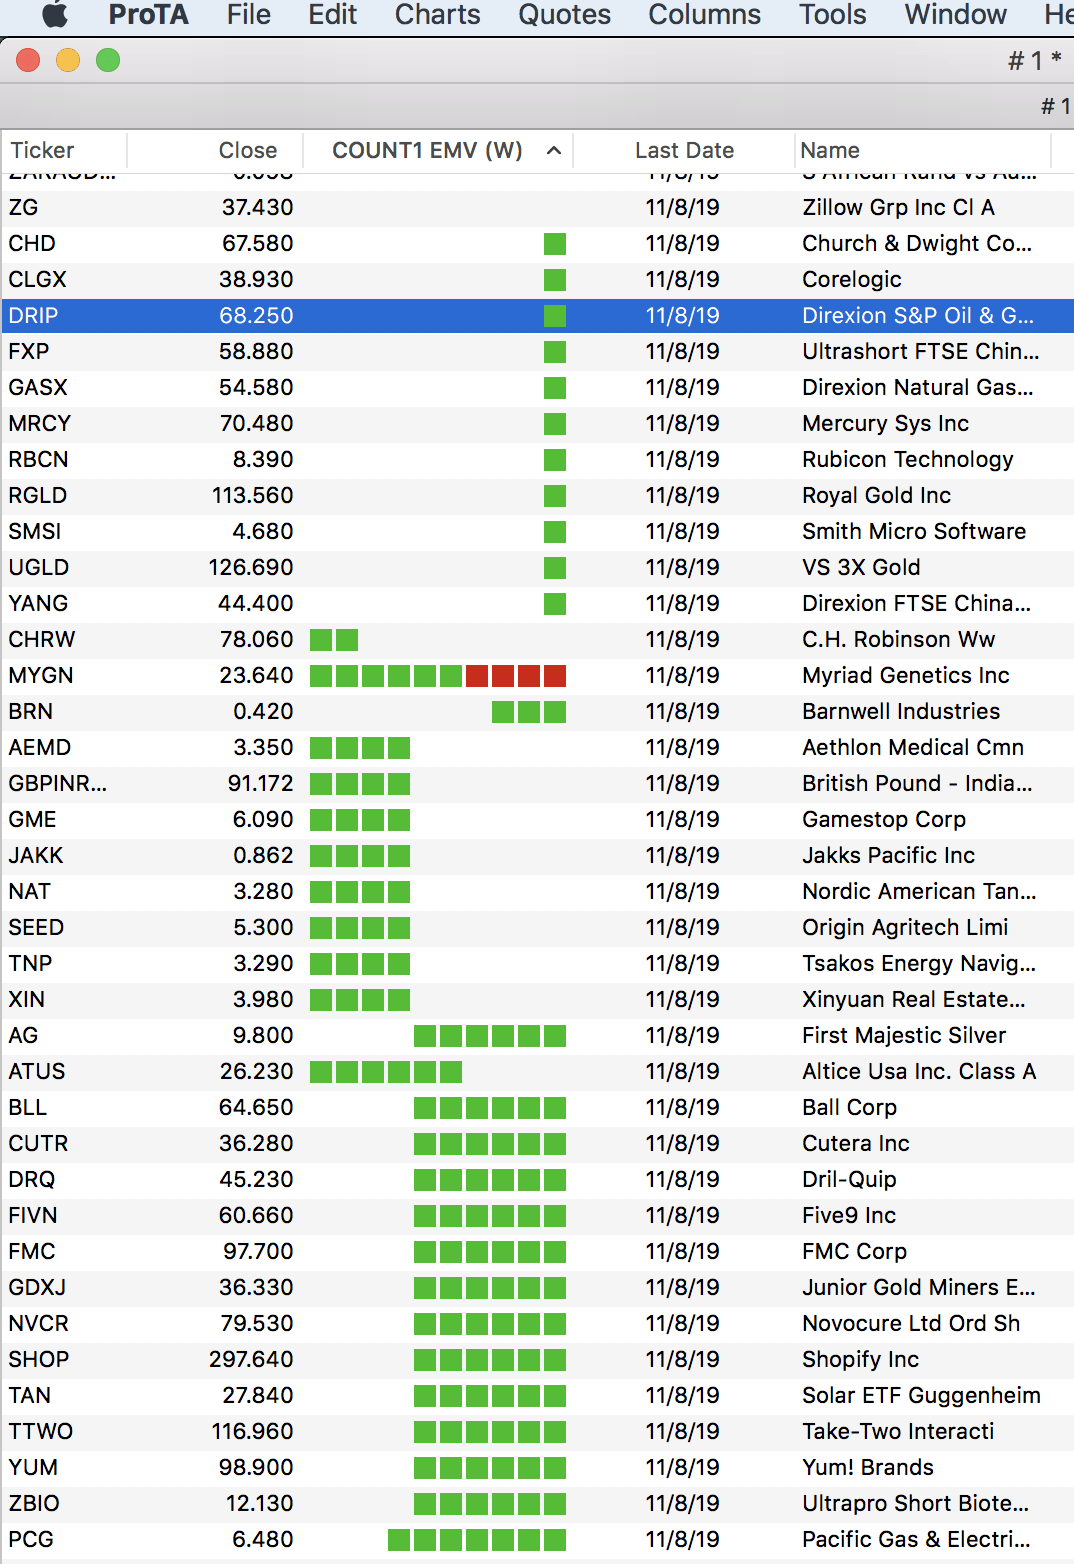Open the File menu
This screenshot has height=1564, width=1074.
[249, 14]
